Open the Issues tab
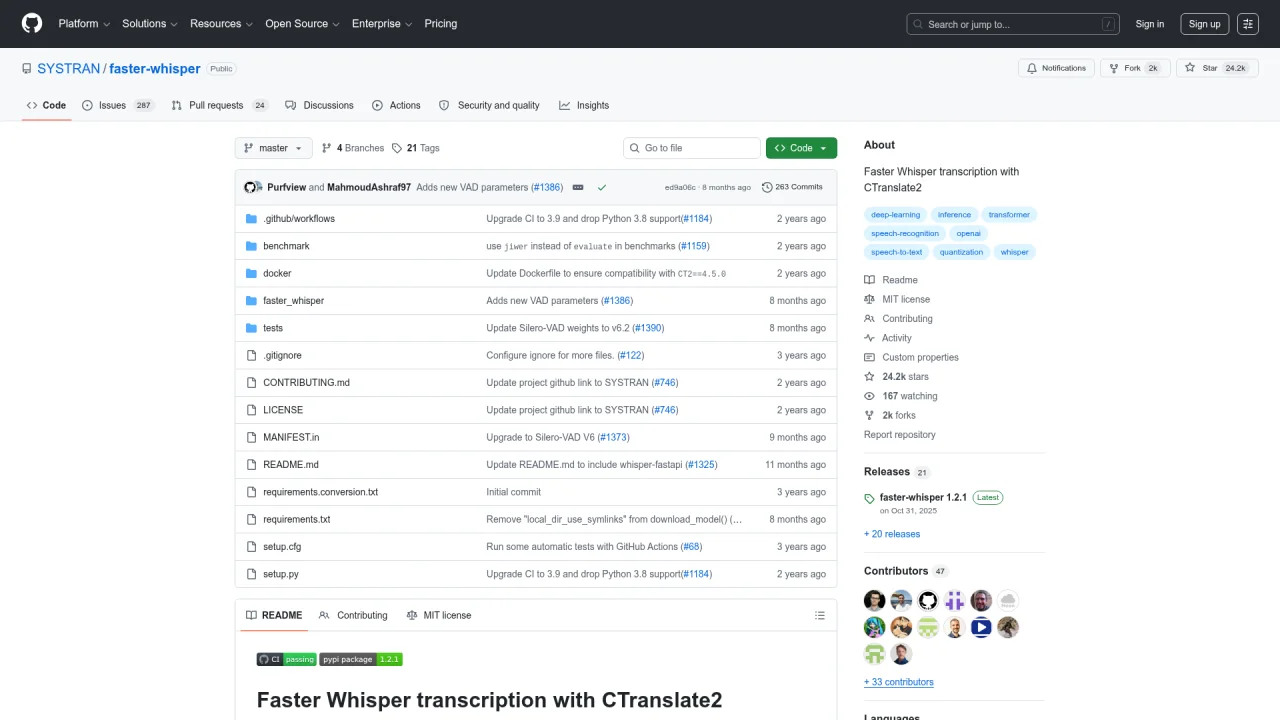Image resolution: width=1280 pixels, height=720 pixels. tap(118, 105)
